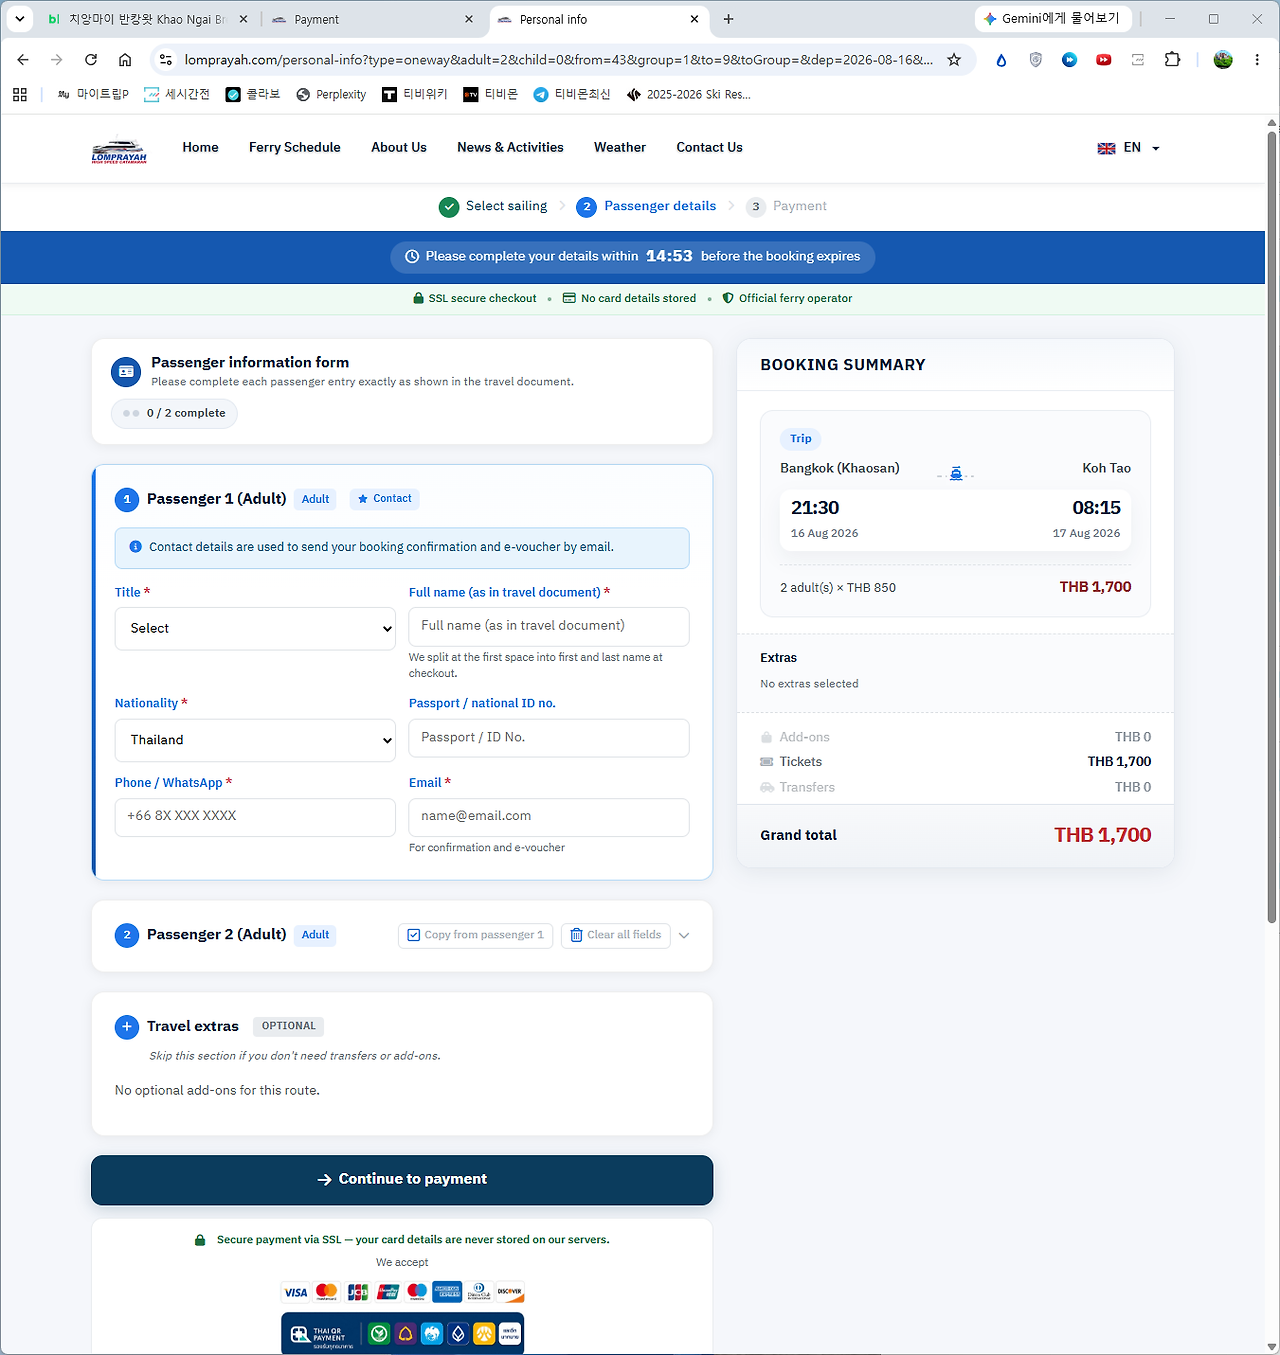The image size is (1280, 1355).
Task: Open Chrome three-dot menu
Action: [1257, 60]
